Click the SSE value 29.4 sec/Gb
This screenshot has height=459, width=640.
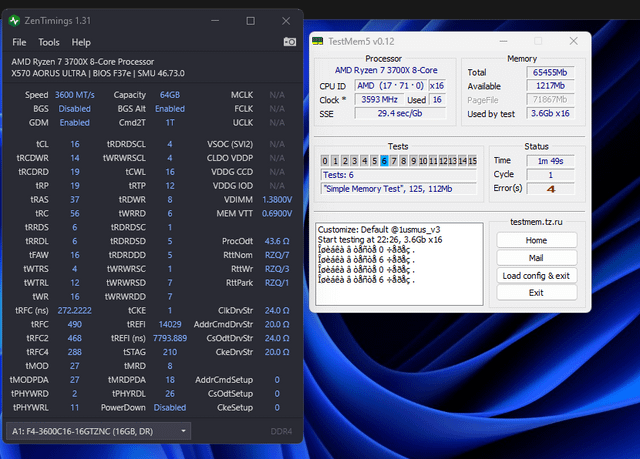pyautogui.click(x=400, y=113)
